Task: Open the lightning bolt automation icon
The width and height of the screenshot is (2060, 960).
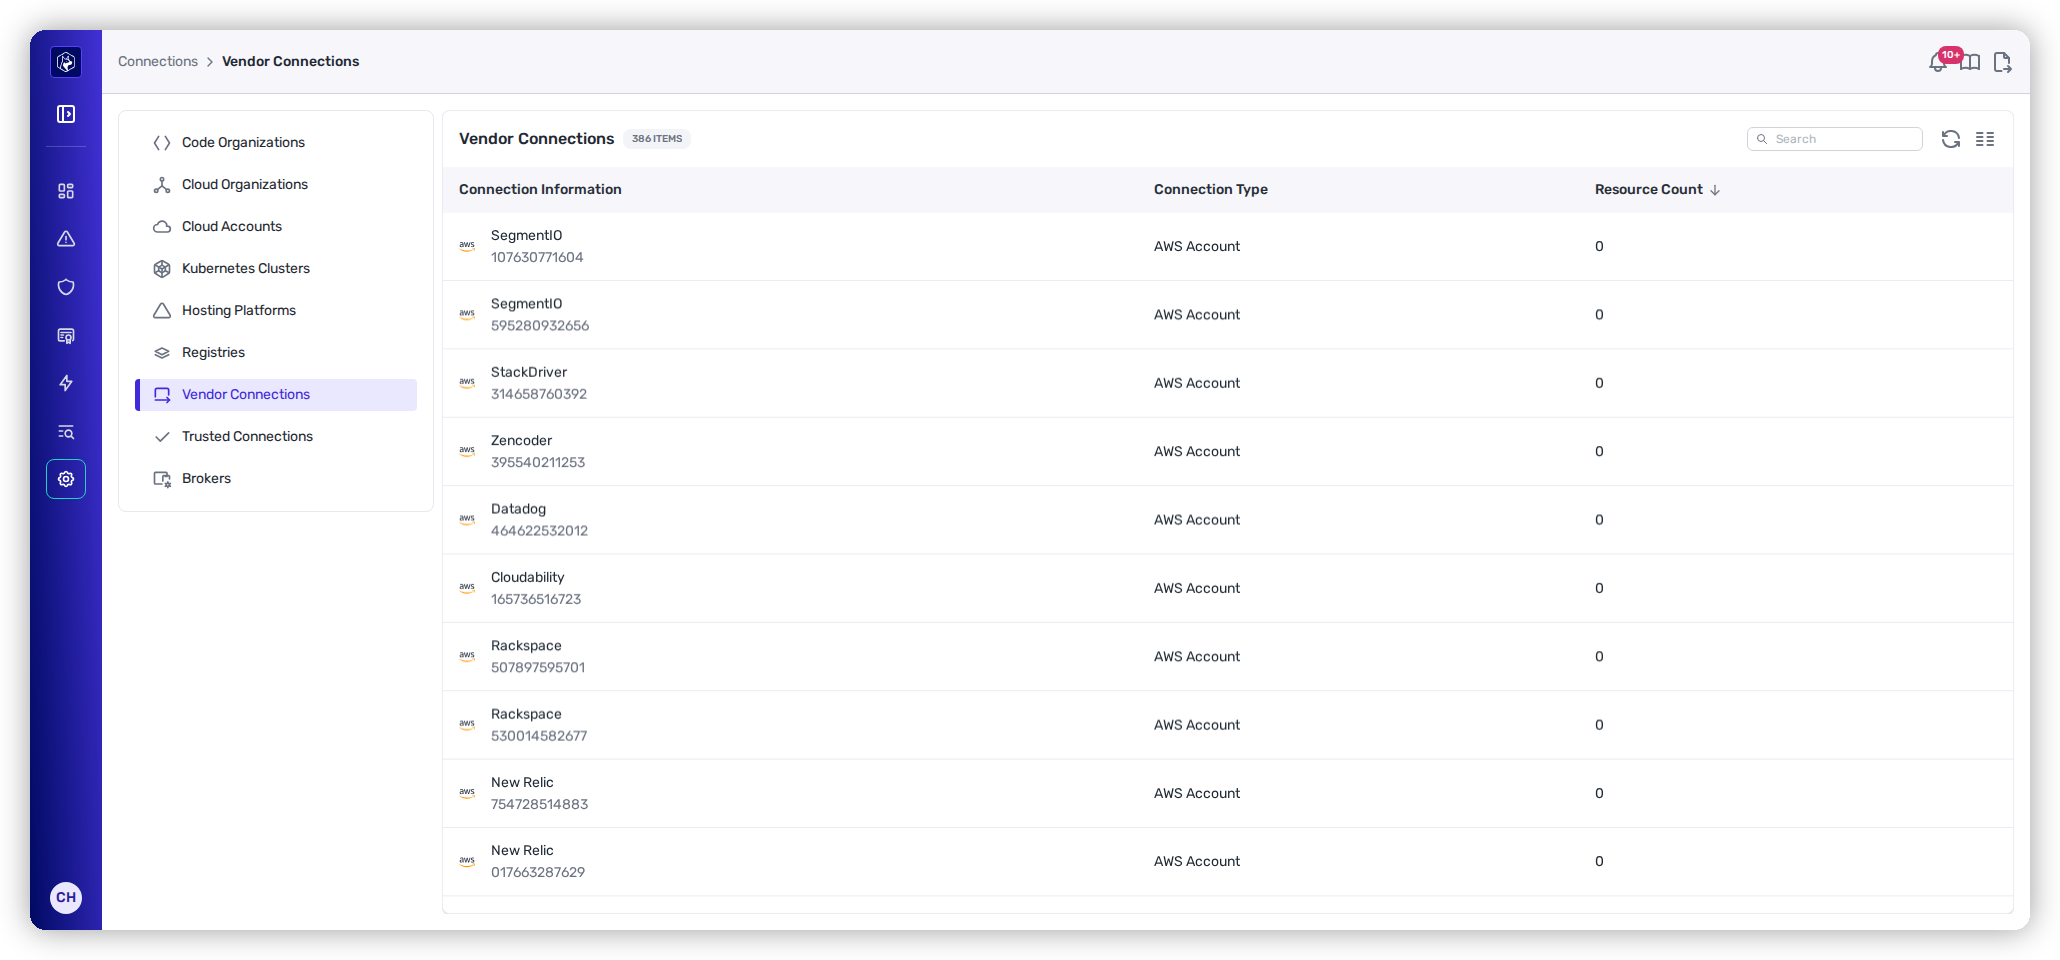Action: [66, 383]
